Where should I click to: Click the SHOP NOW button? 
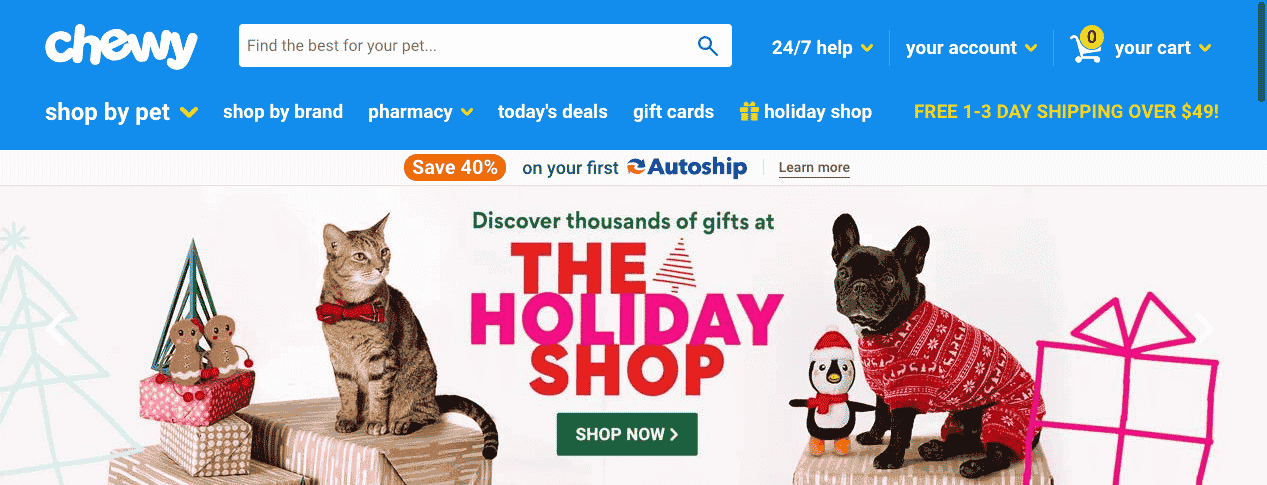pyautogui.click(x=627, y=434)
